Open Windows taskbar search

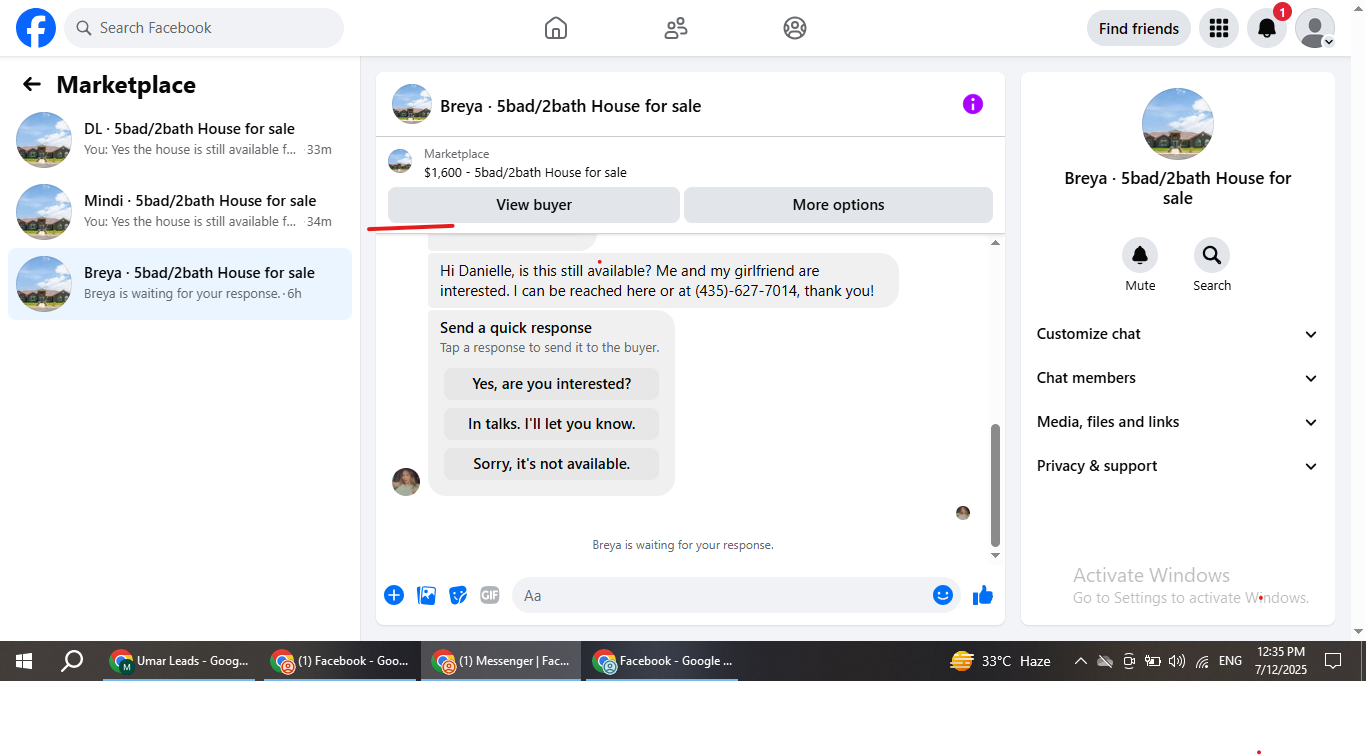point(72,661)
